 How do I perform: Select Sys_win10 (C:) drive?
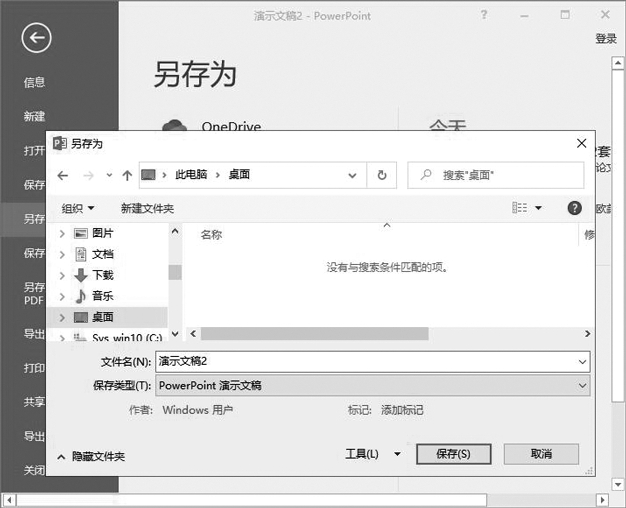pos(127,337)
